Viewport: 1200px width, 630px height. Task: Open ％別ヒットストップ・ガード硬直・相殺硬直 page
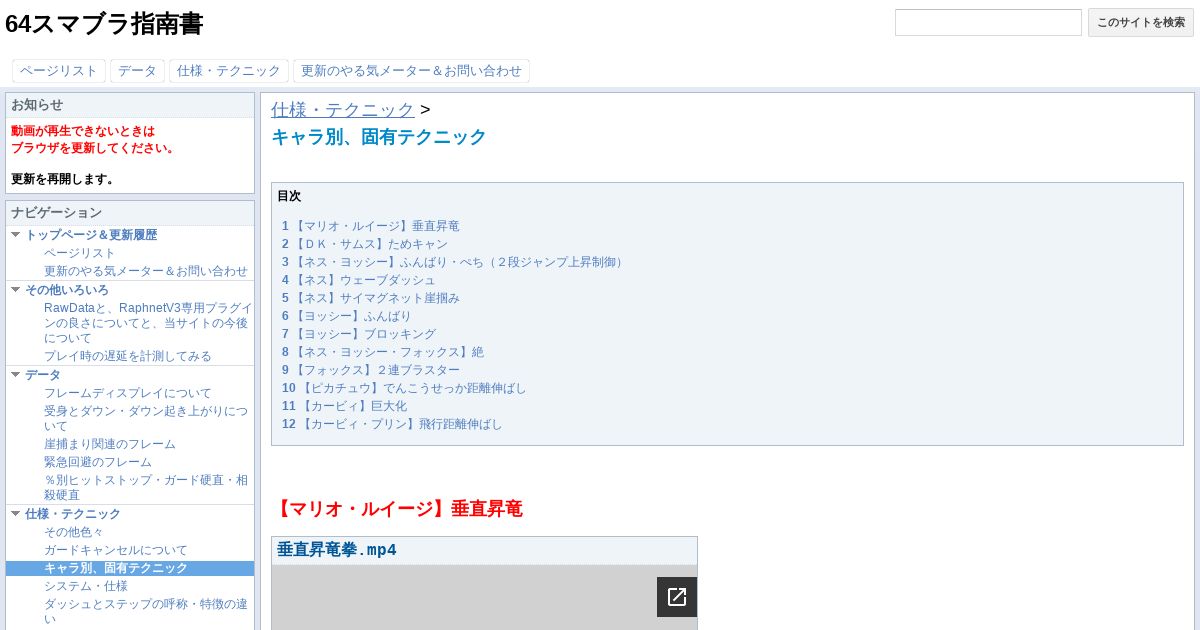[x=146, y=487]
